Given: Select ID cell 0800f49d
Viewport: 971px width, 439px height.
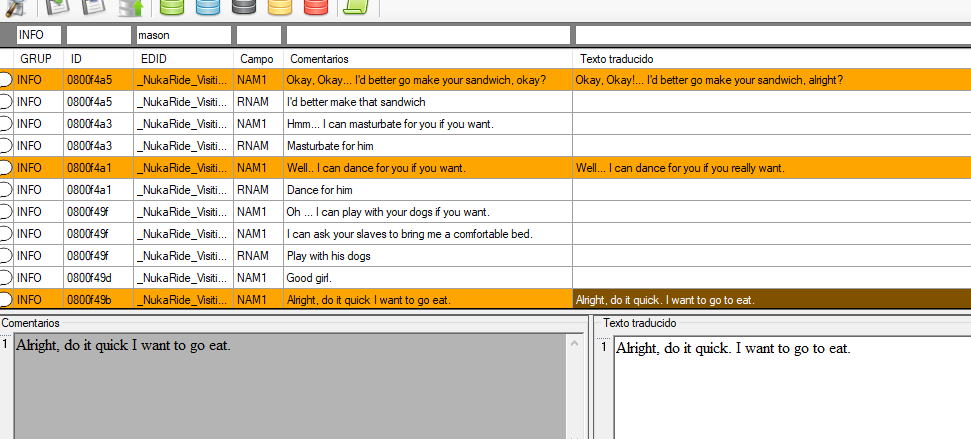Looking at the screenshot, I should click(x=99, y=277).
